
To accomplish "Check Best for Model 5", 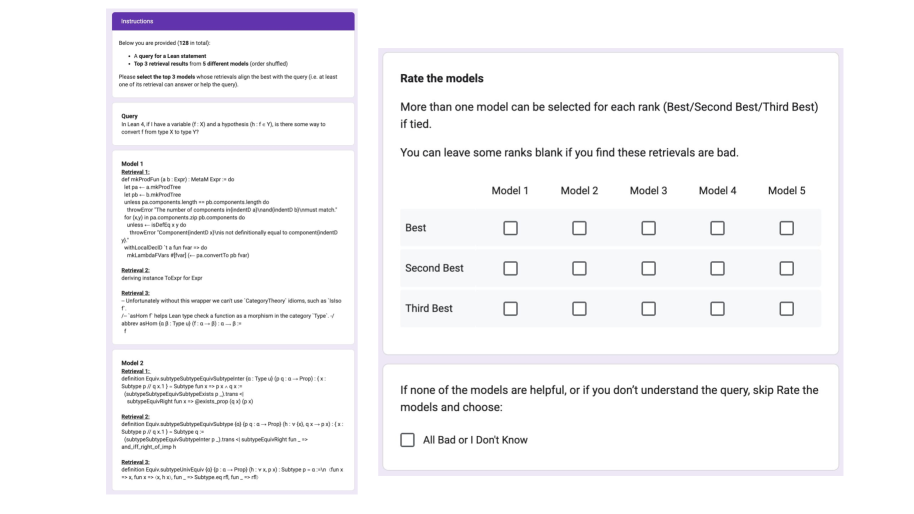I will [x=786, y=228].
